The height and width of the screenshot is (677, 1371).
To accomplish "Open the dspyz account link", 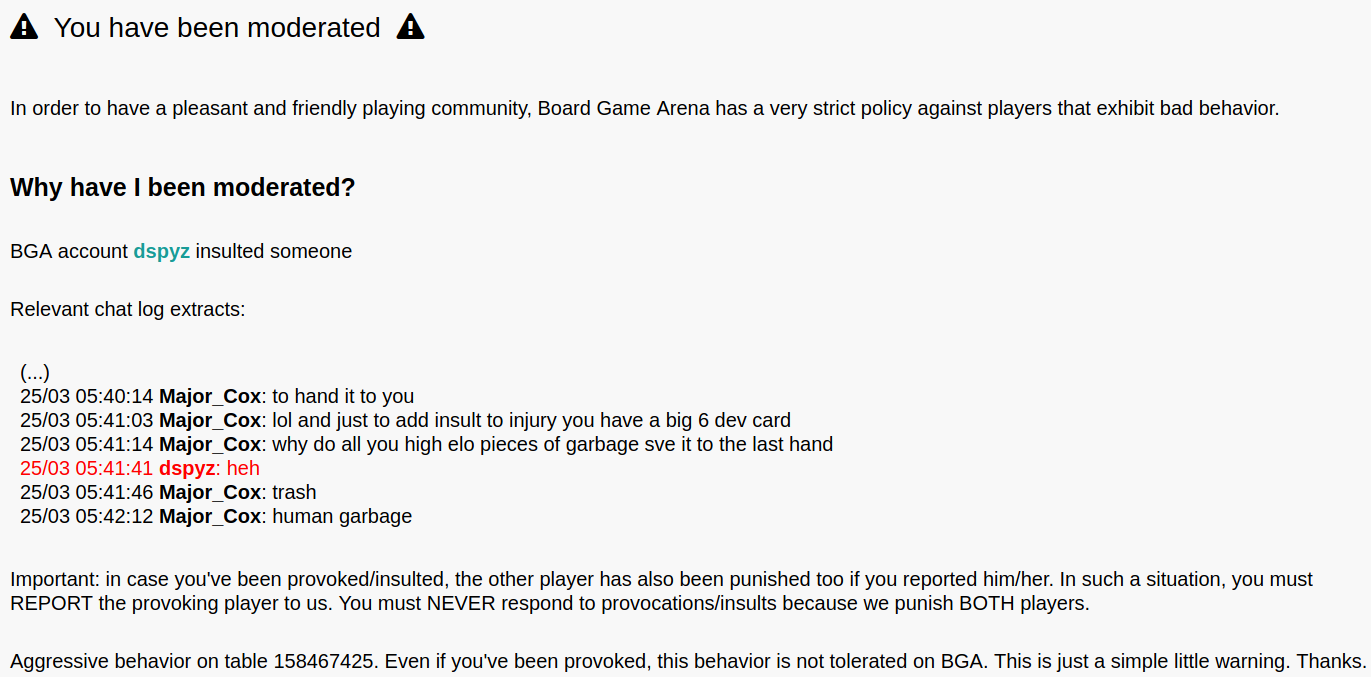I will pos(162,251).
